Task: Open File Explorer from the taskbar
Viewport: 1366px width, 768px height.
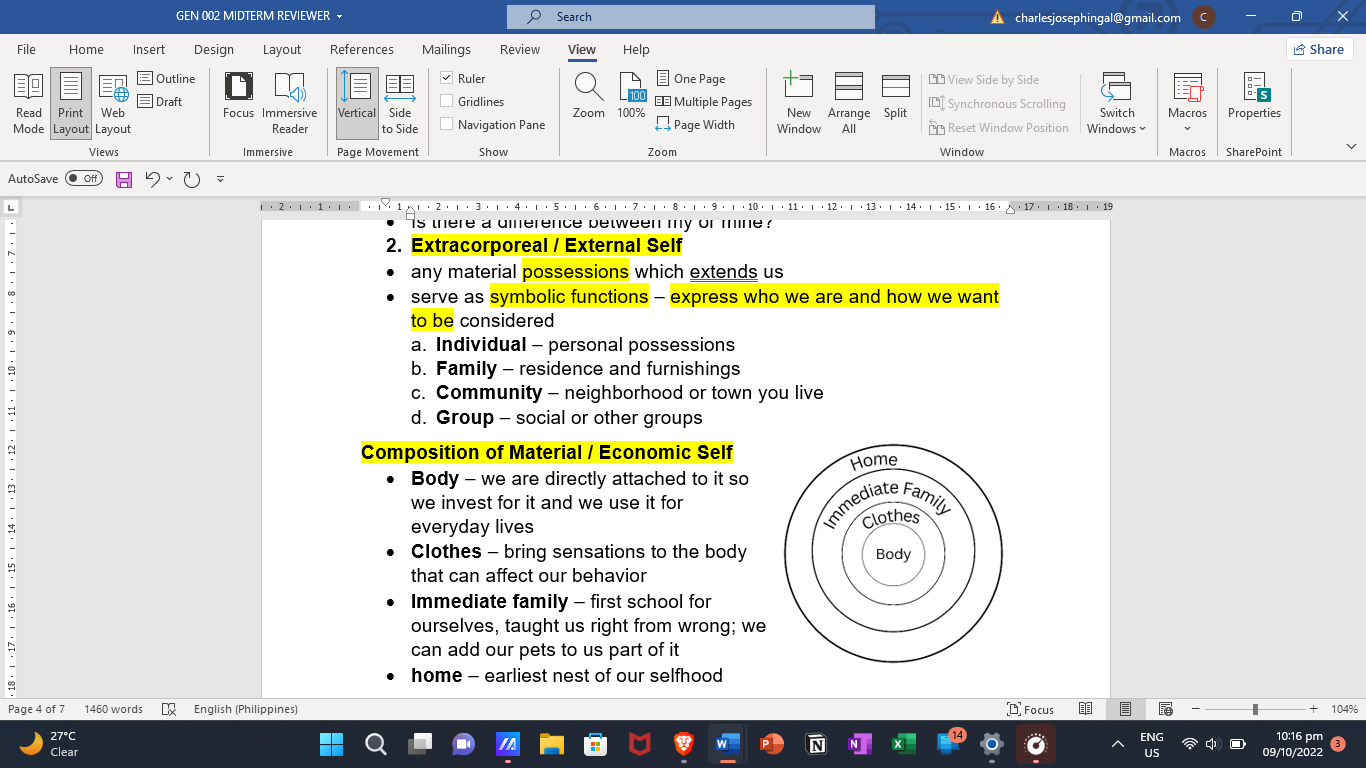Action: [552, 744]
